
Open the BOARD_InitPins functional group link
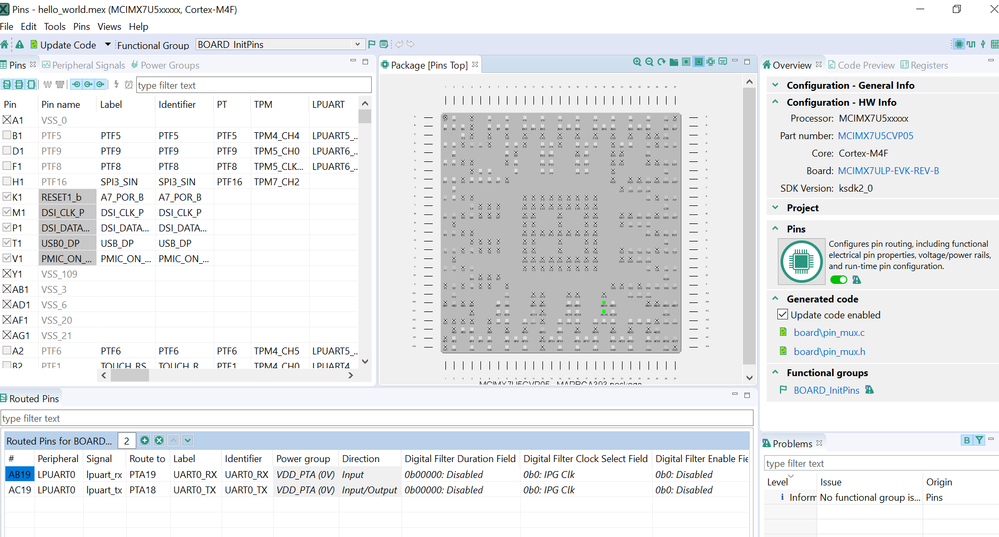(x=826, y=390)
